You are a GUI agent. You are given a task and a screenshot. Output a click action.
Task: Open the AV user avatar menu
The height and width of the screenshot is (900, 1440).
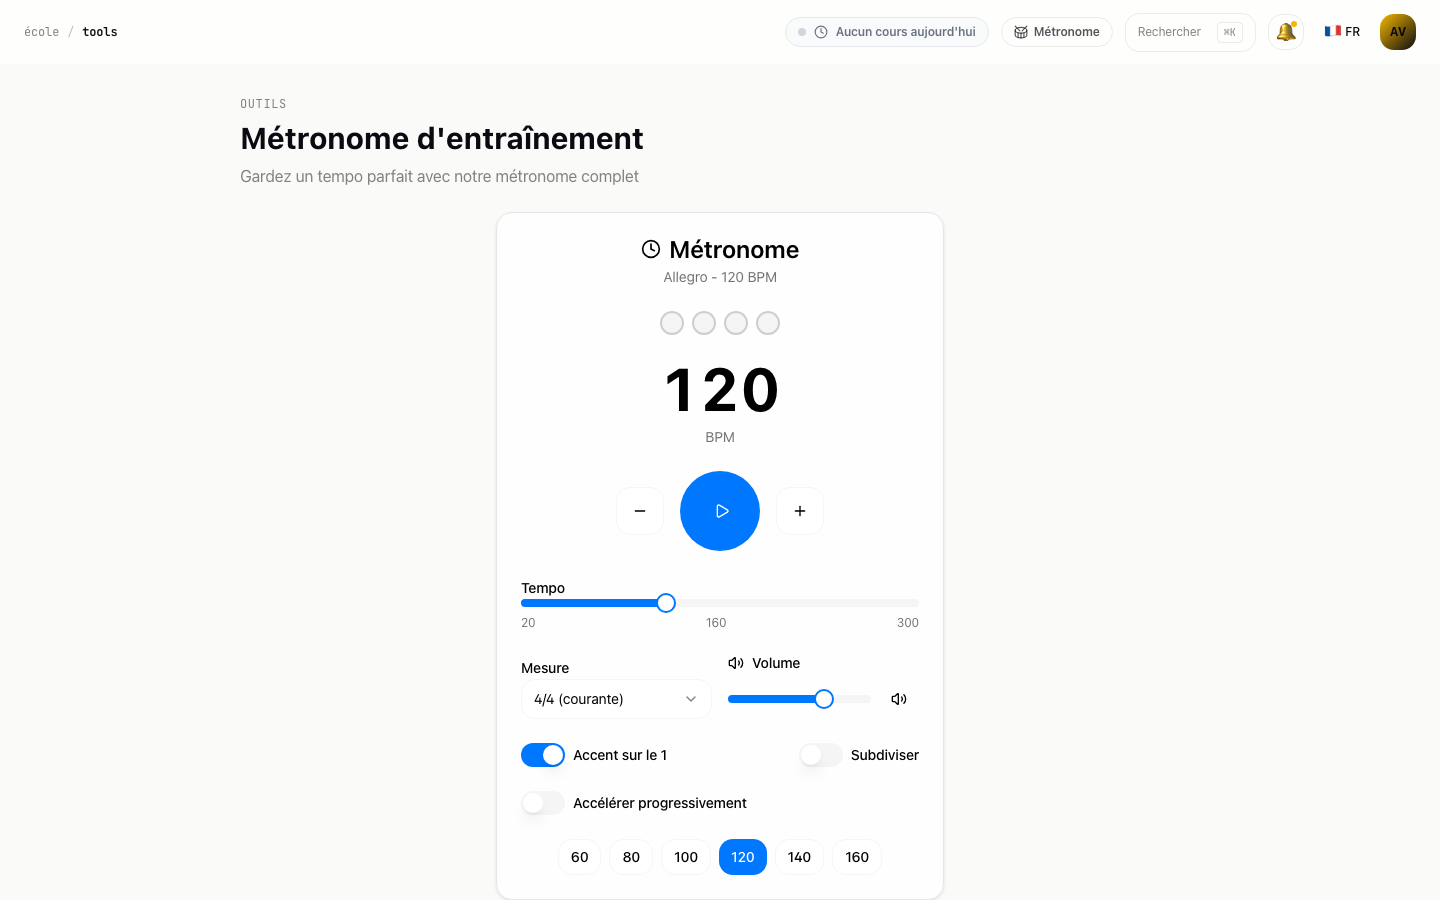(1398, 32)
